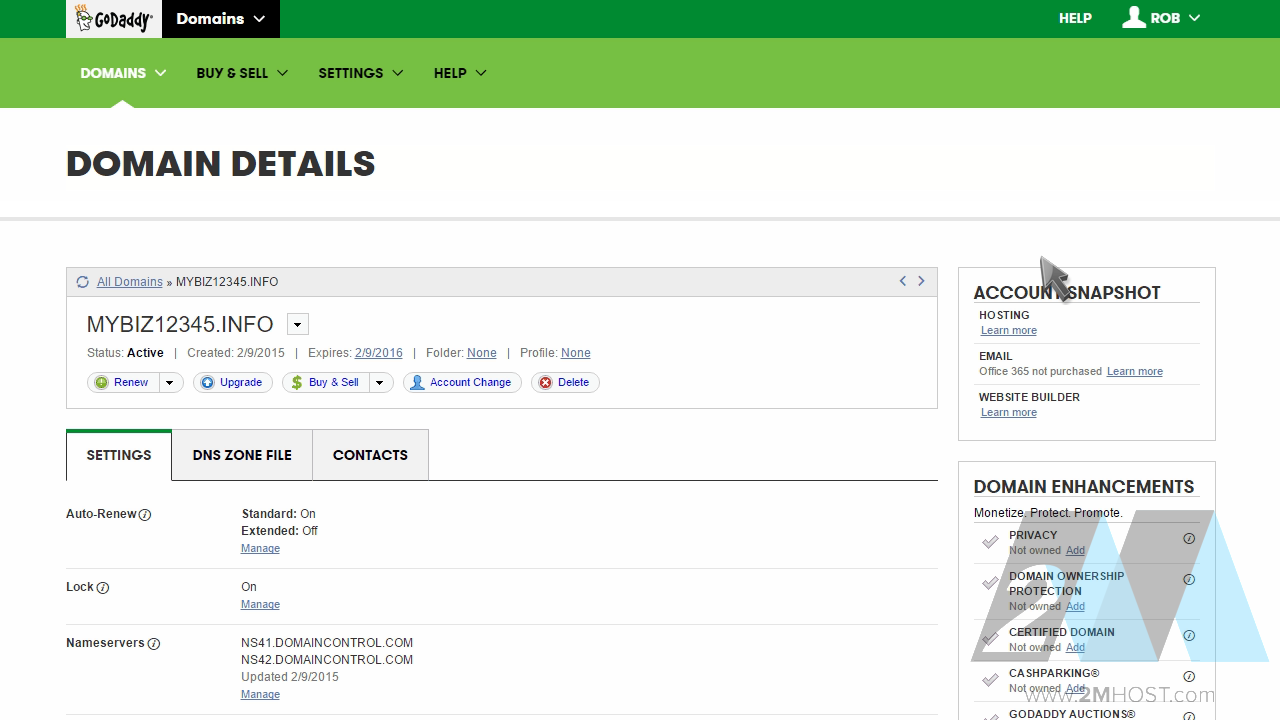
Task: Click the Upgrade button
Action: [233, 382]
